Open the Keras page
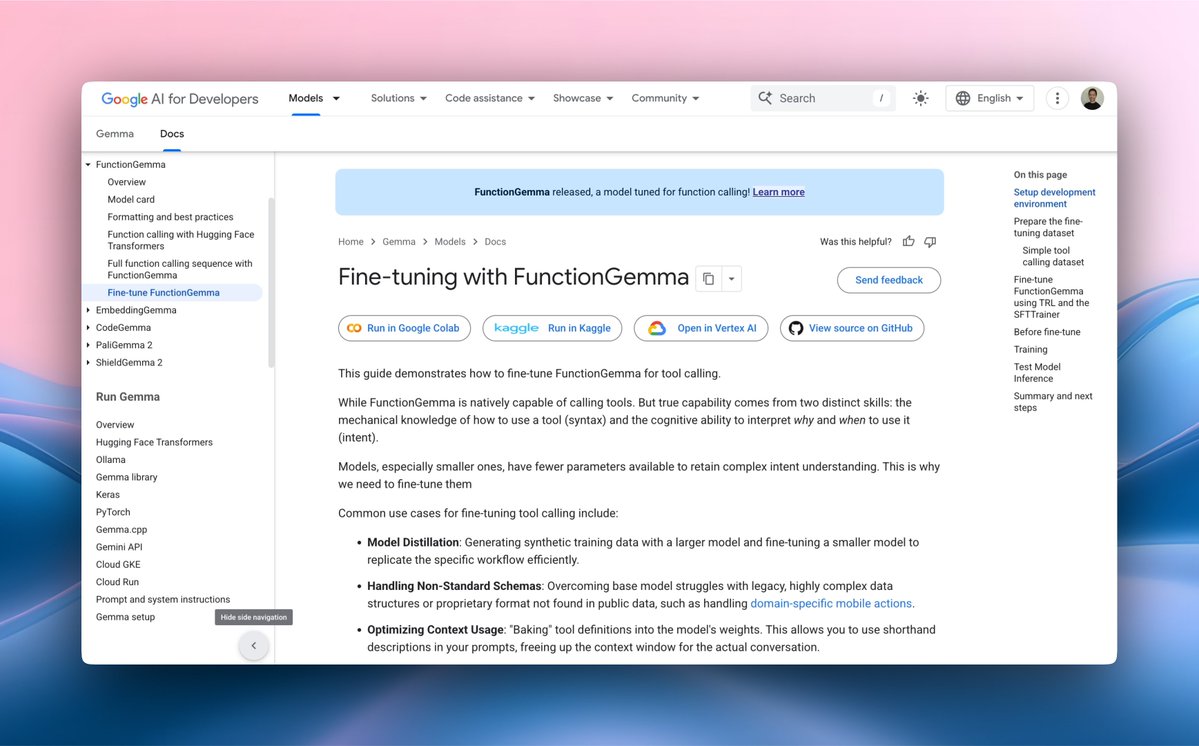This screenshot has width=1199, height=746. click(x=108, y=495)
